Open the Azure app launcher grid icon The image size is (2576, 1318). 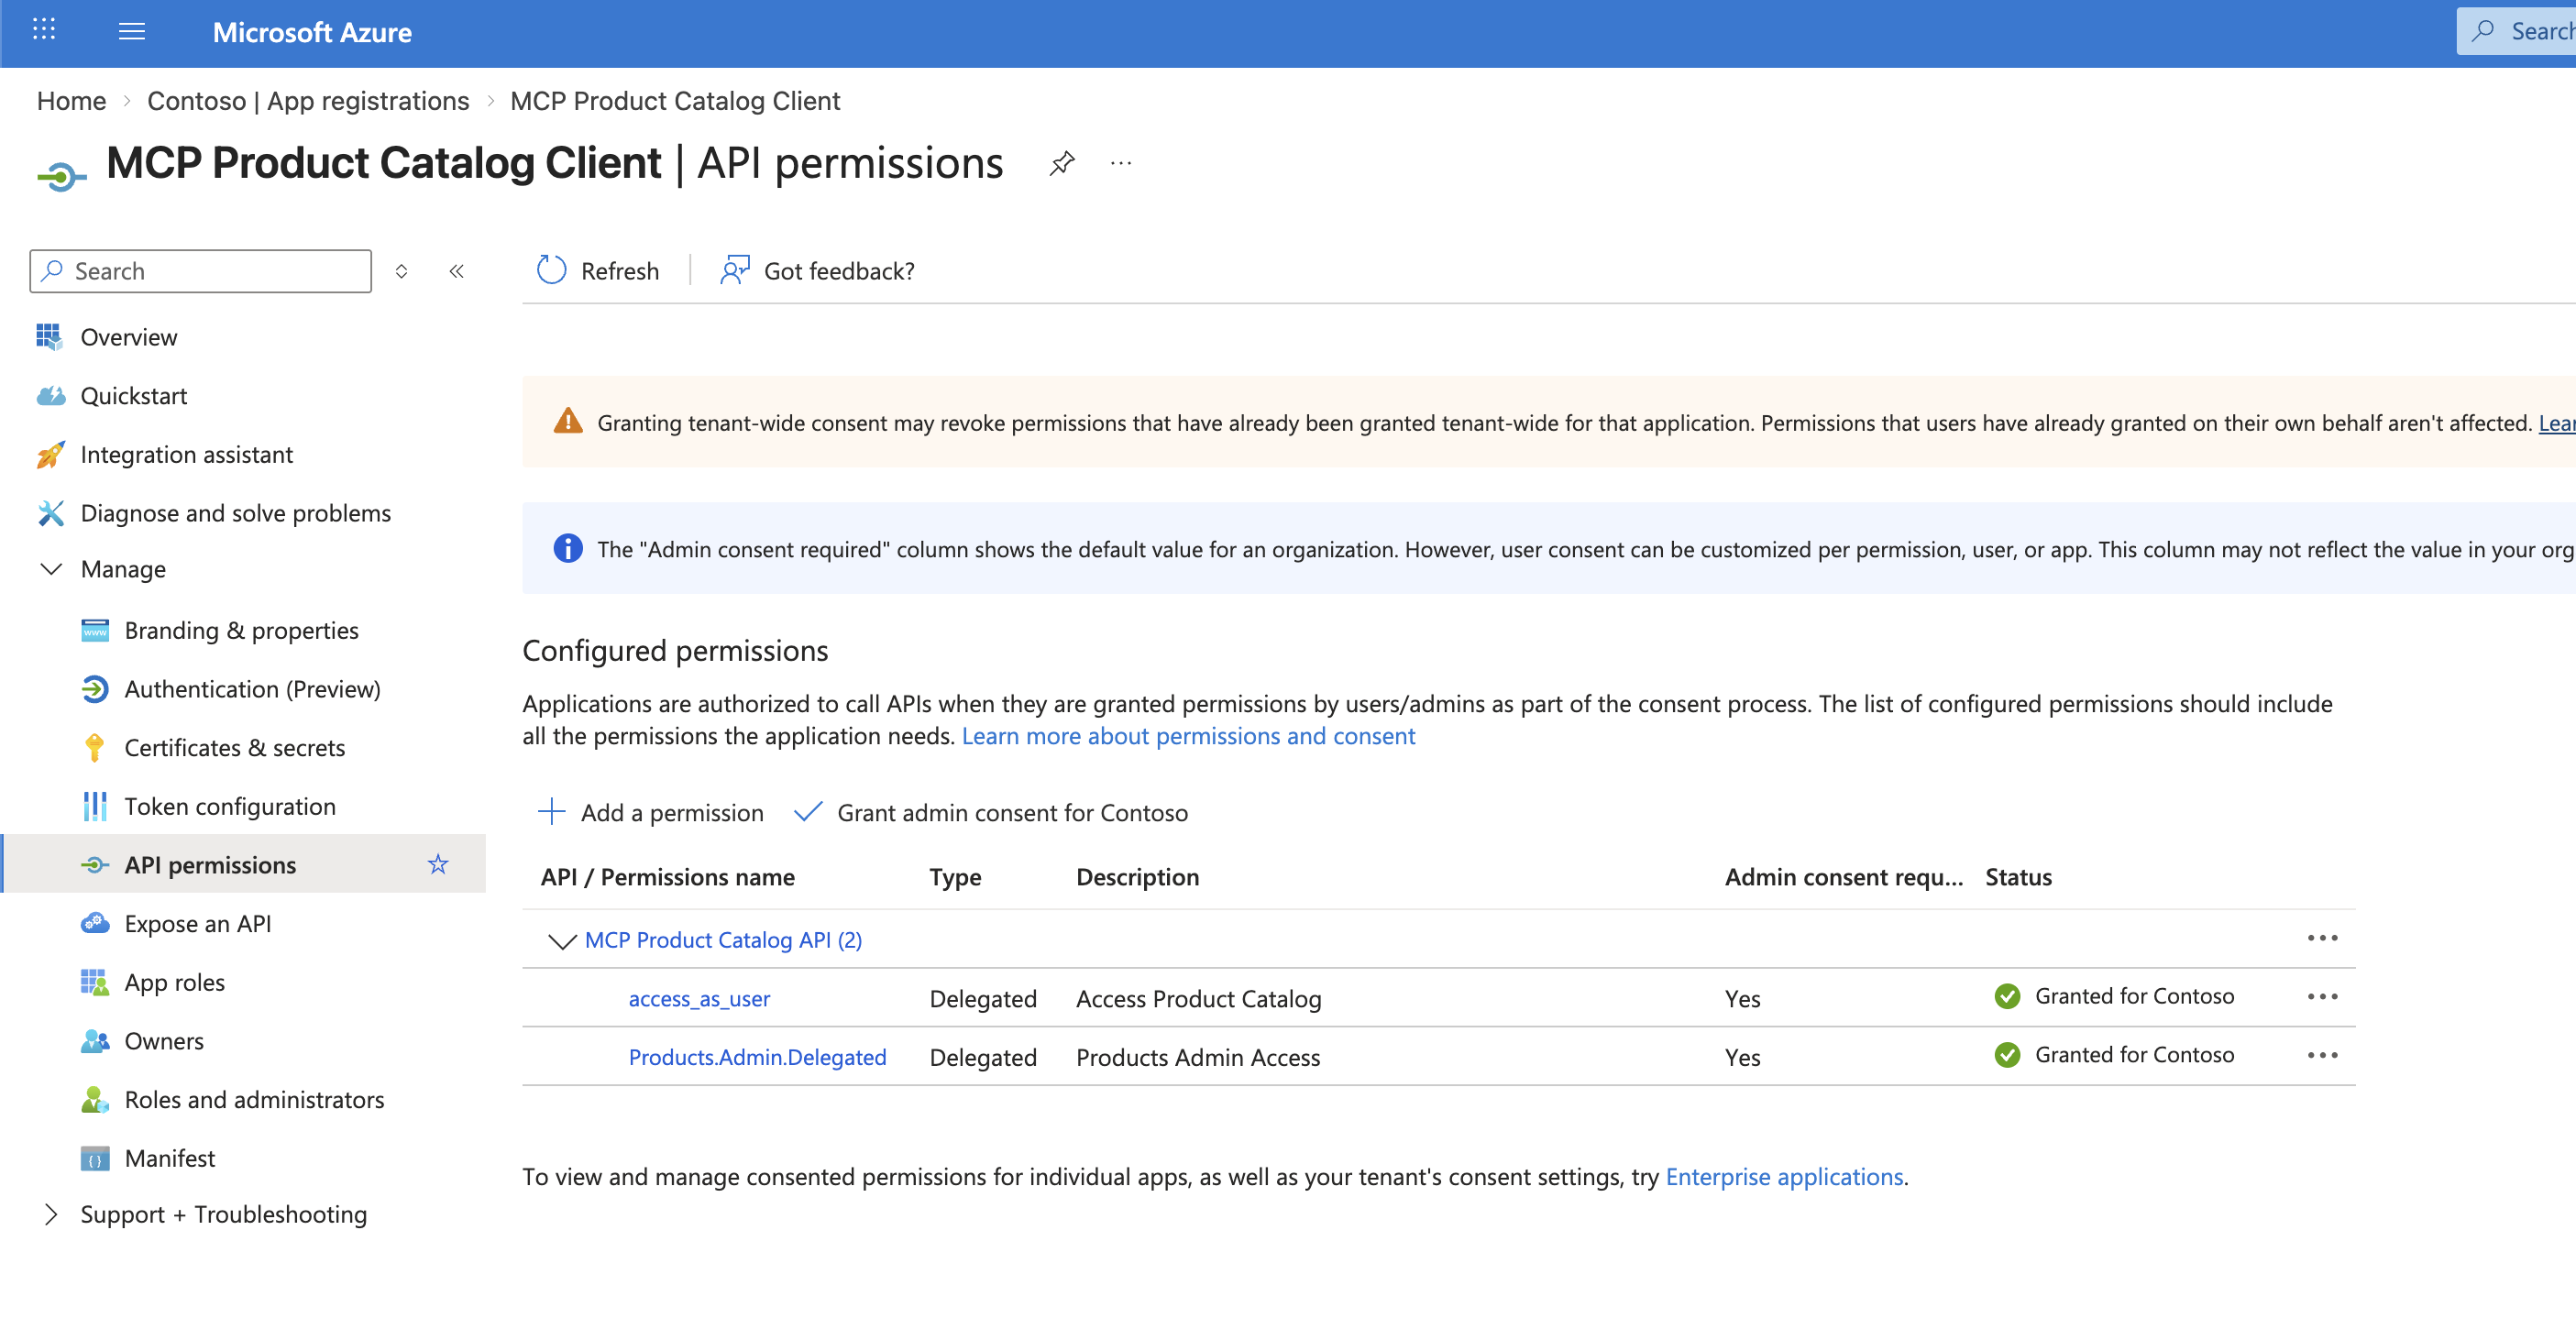(43, 31)
